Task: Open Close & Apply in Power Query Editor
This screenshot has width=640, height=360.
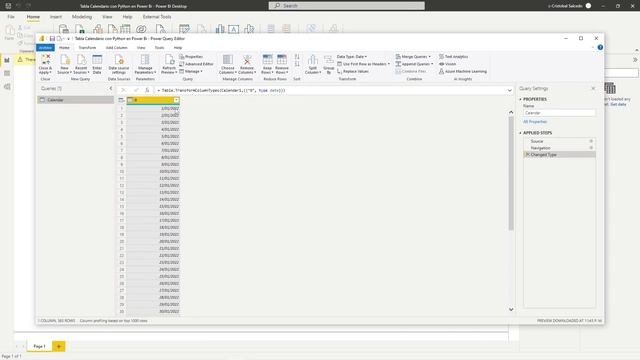Action: coord(45,64)
